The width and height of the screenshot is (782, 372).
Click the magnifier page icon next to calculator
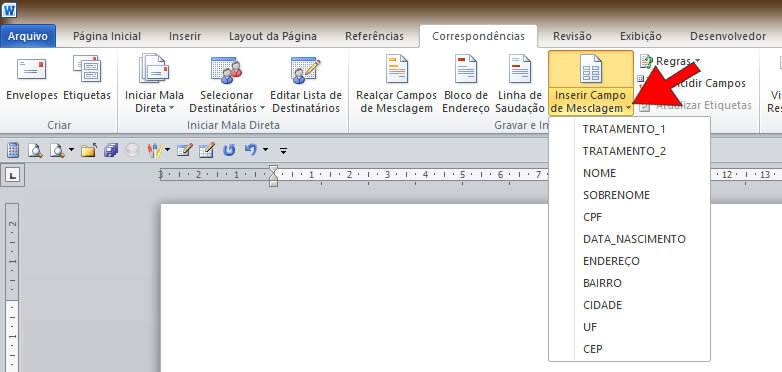(x=35, y=150)
